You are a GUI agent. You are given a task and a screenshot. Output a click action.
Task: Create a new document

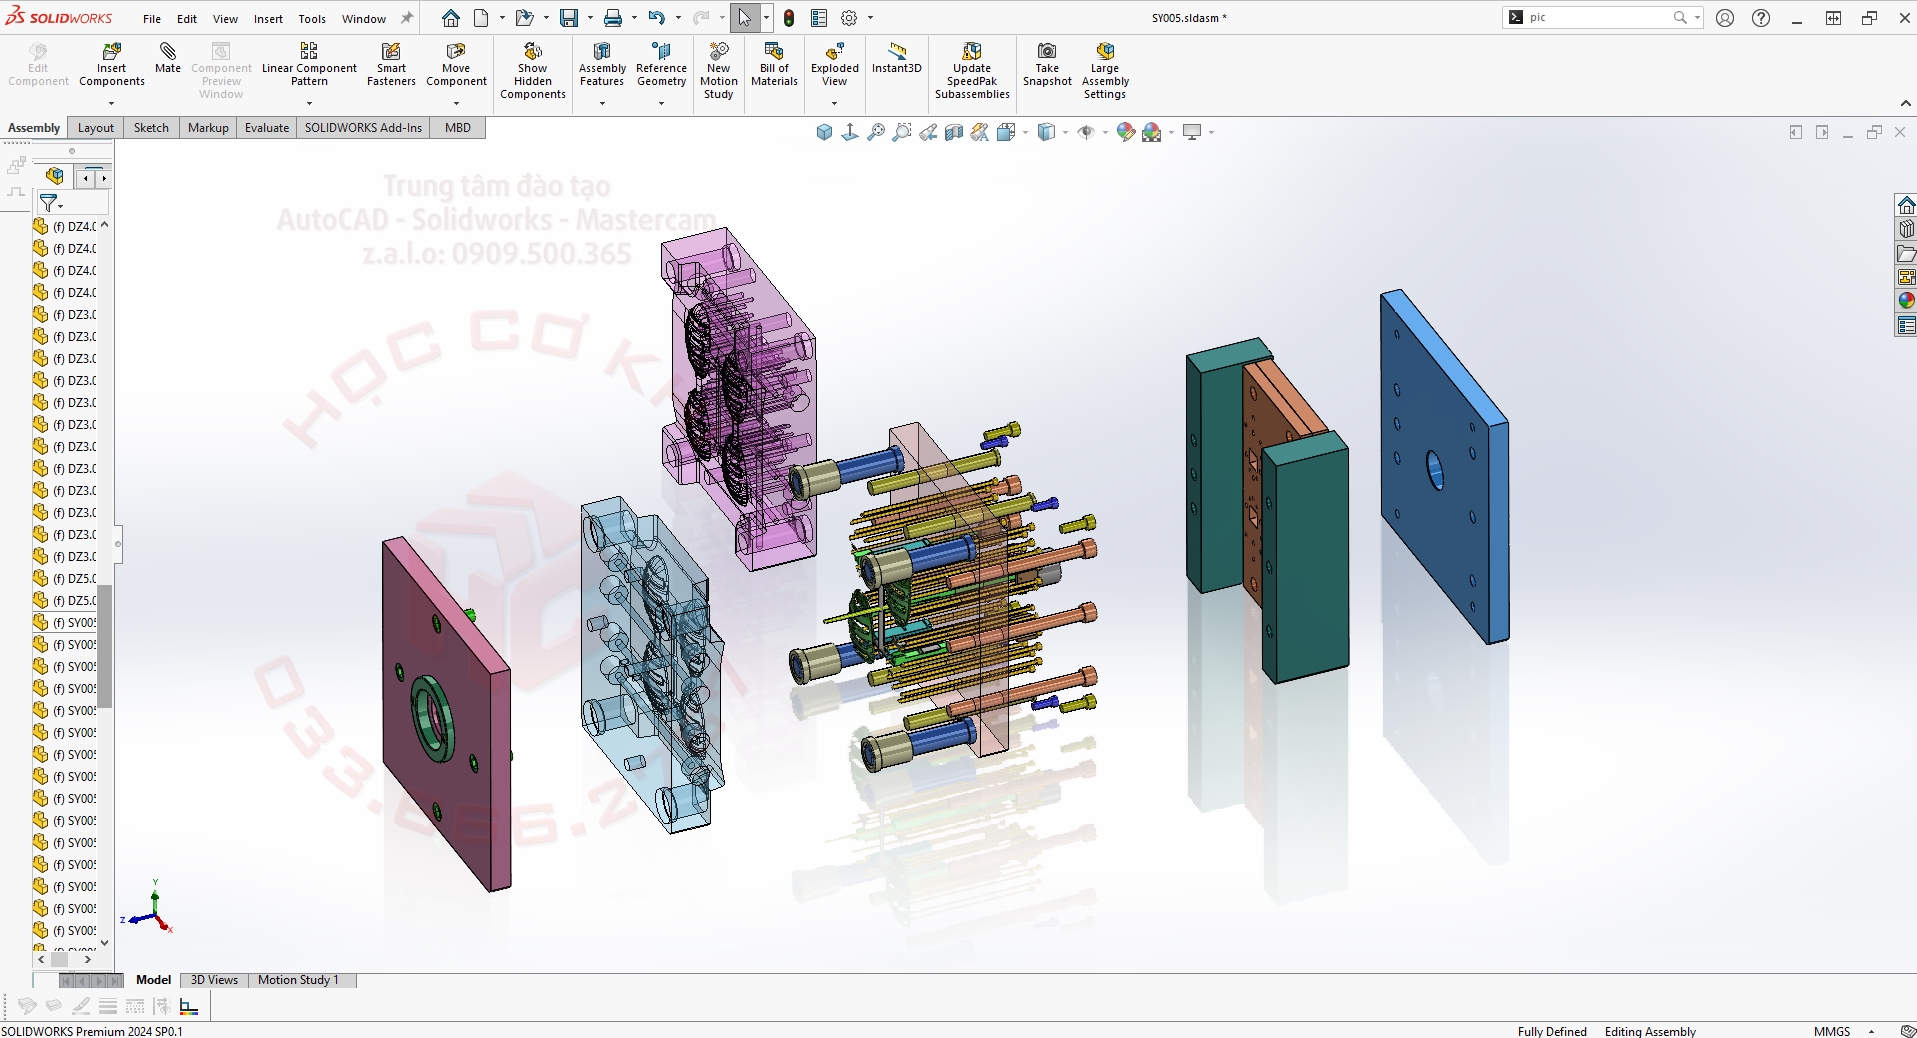click(482, 18)
